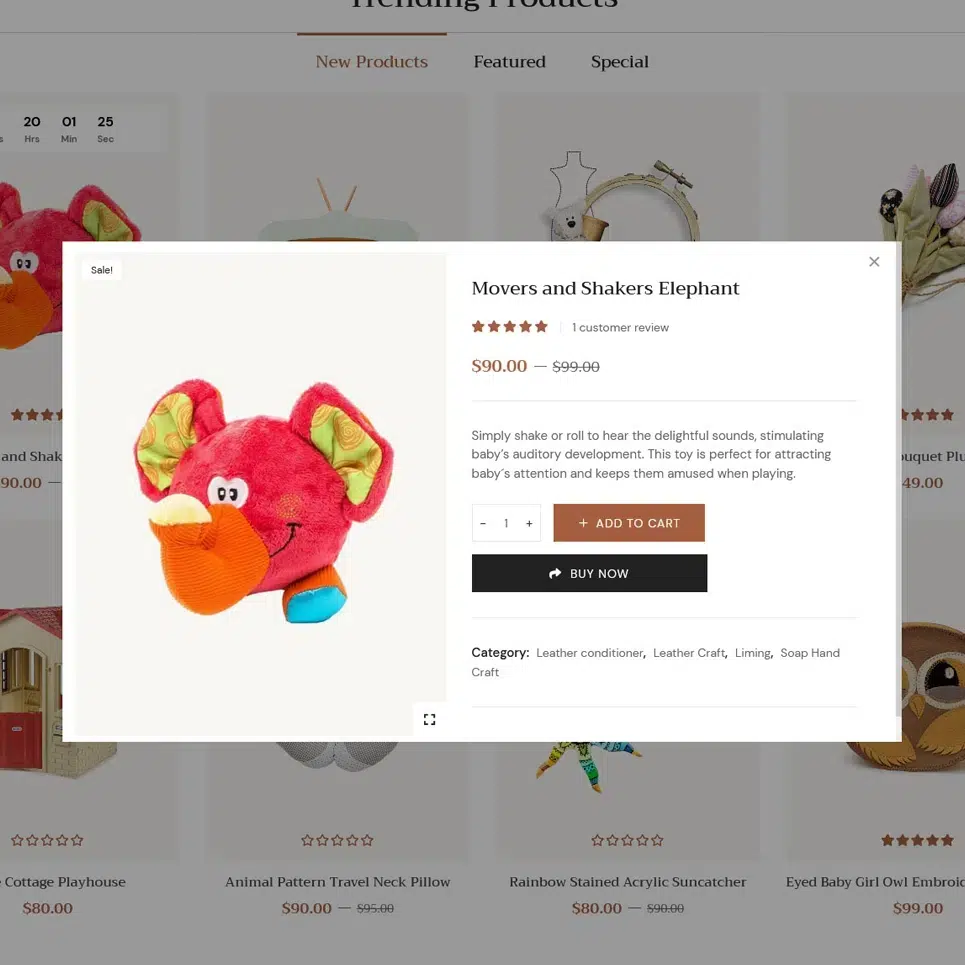Open the 1 customer review link

coord(620,328)
